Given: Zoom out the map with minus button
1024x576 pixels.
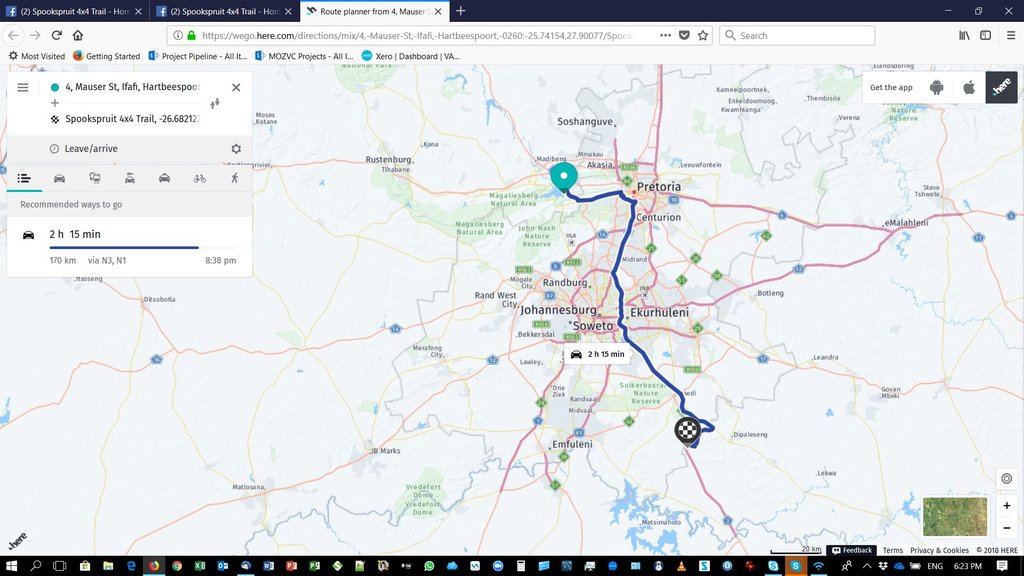Looking at the screenshot, I should 1006,528.
